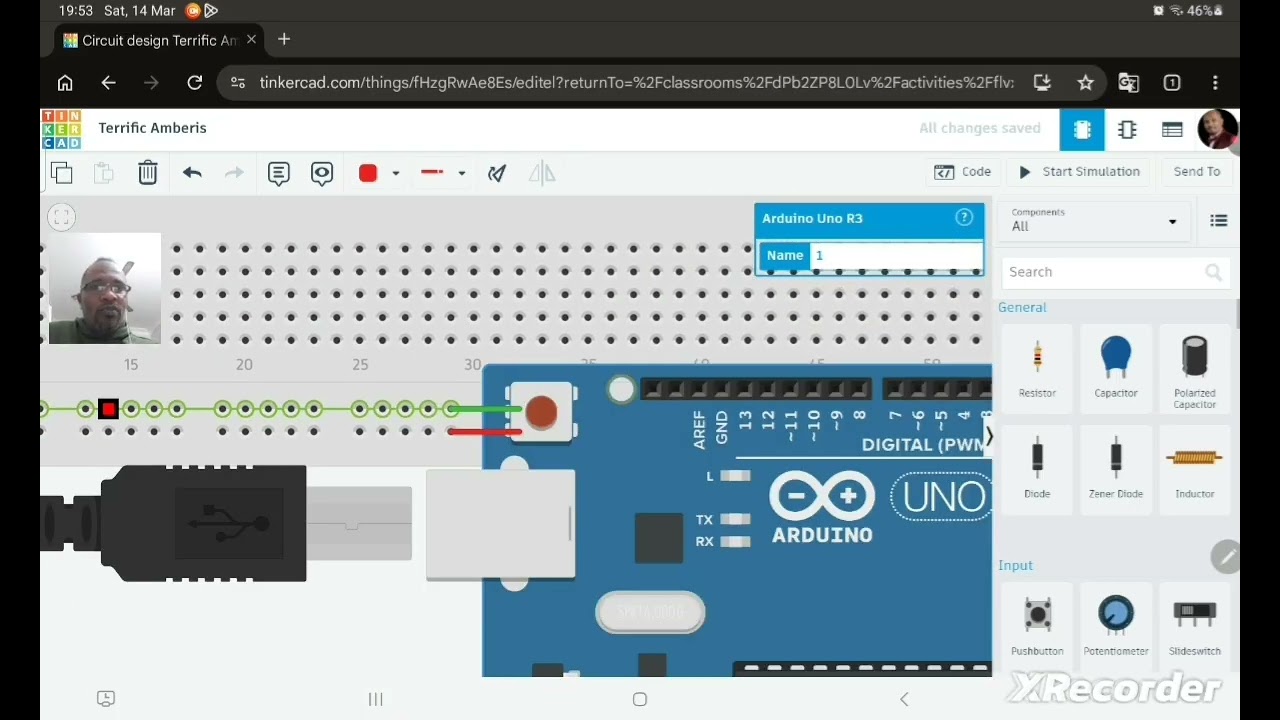
Task: Click the download page icon
Action: [1042, 83]
